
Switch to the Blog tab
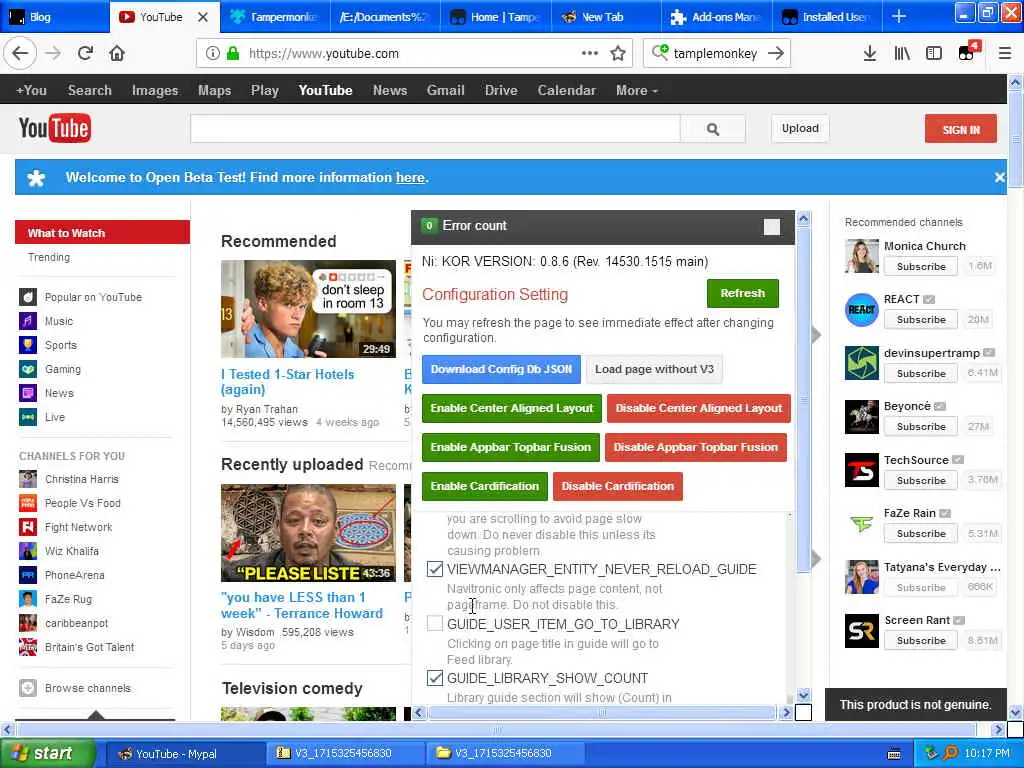coord(55,16)
